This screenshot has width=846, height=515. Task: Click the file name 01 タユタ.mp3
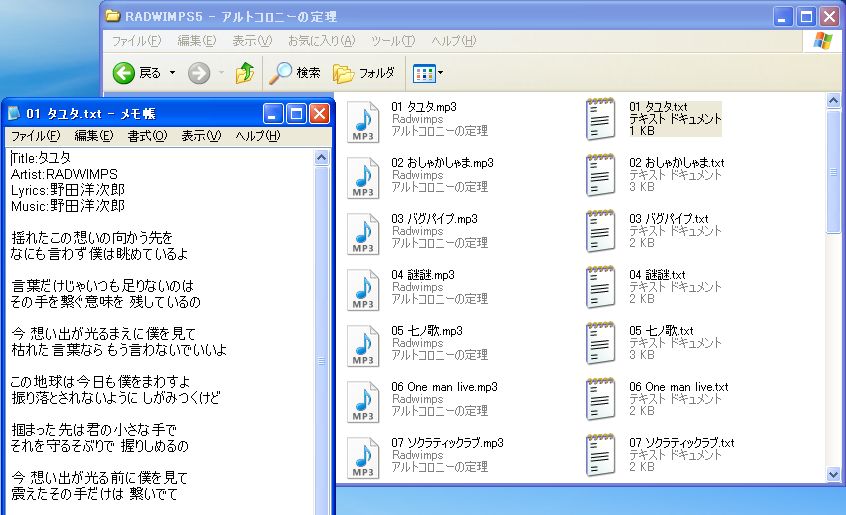click(424, 107)
